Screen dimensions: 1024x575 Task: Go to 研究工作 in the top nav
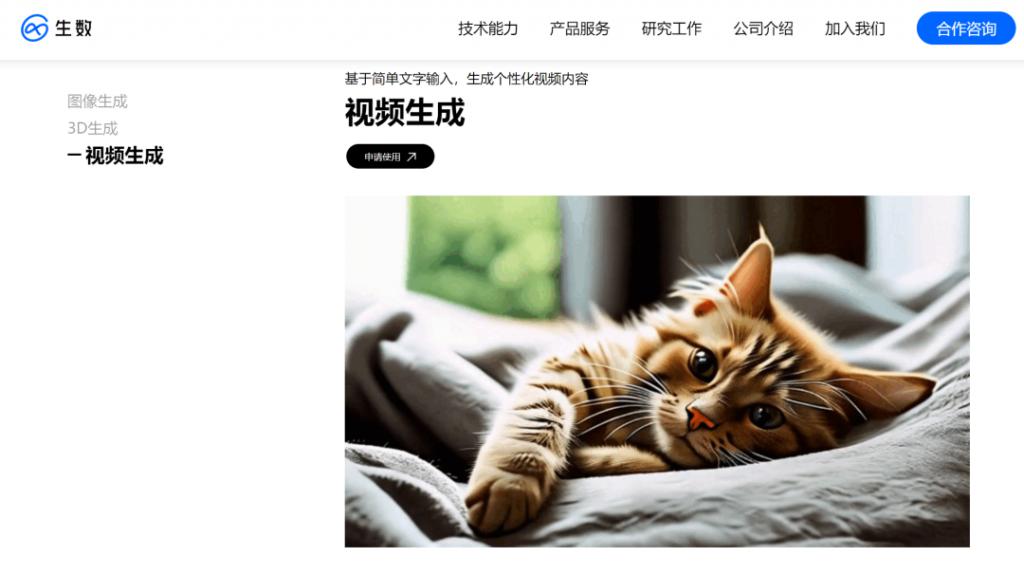coord(671,29)
